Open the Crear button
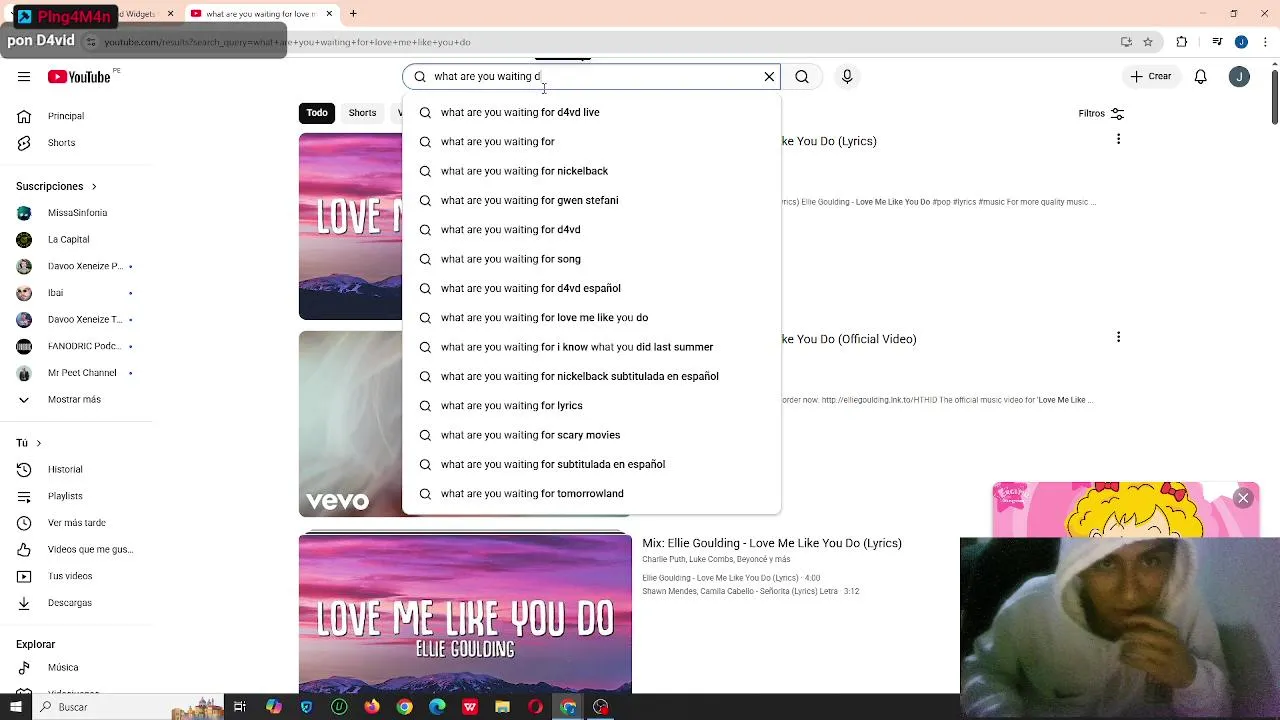The width and height of the screenshot is (1280, 720). (x=1150, y=77)
